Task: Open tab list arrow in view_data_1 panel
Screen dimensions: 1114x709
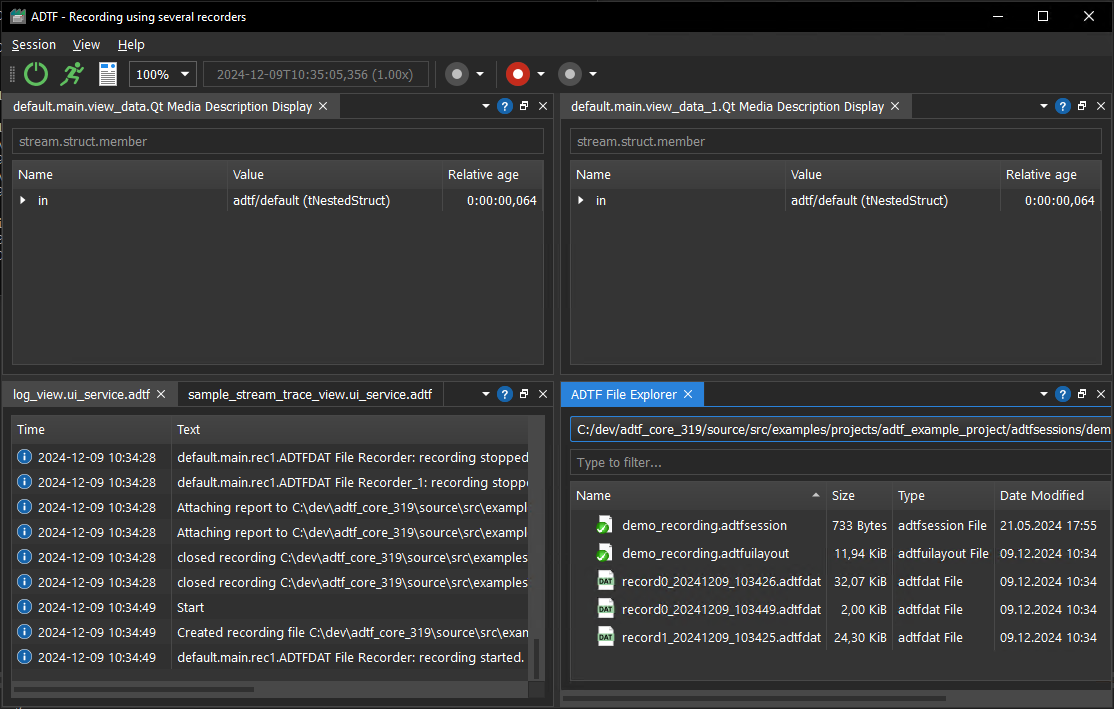Action: 1044,106
